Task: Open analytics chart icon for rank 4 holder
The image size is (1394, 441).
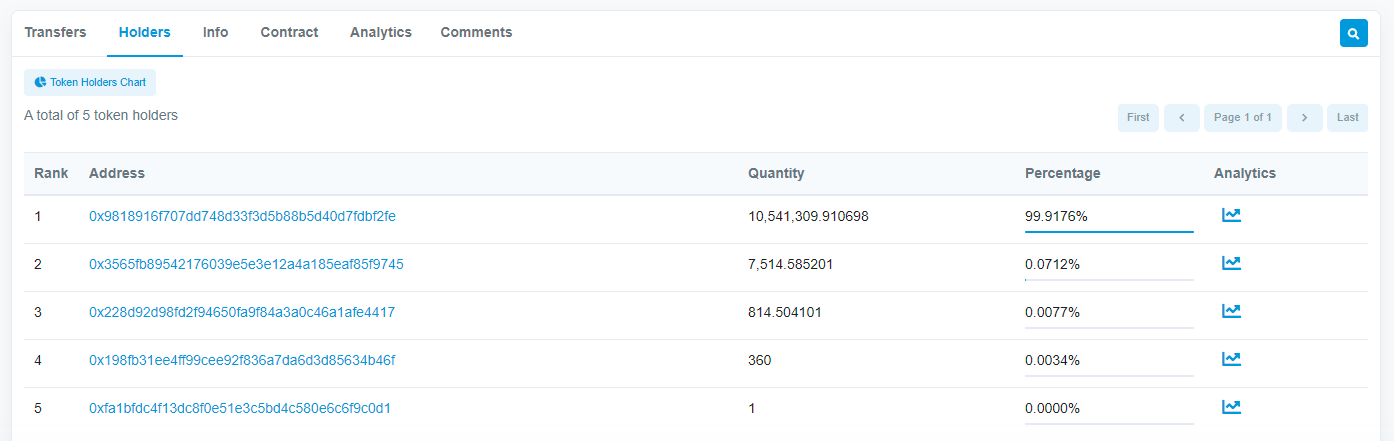Action: [1231, 359]
